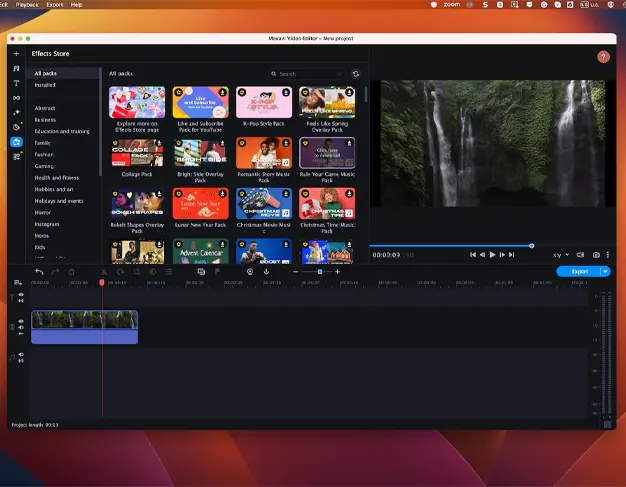This screenshot has width=626, height=487.
Task: Mute the video track speaker icon
Action: pyautogui.click(x=21, y=327)
